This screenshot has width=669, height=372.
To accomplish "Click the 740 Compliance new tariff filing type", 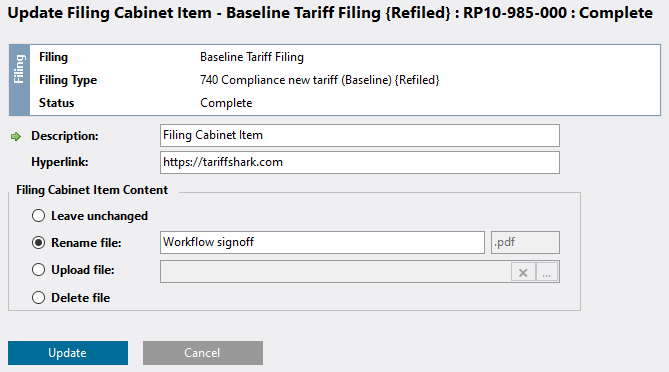I will pos(320,80).
